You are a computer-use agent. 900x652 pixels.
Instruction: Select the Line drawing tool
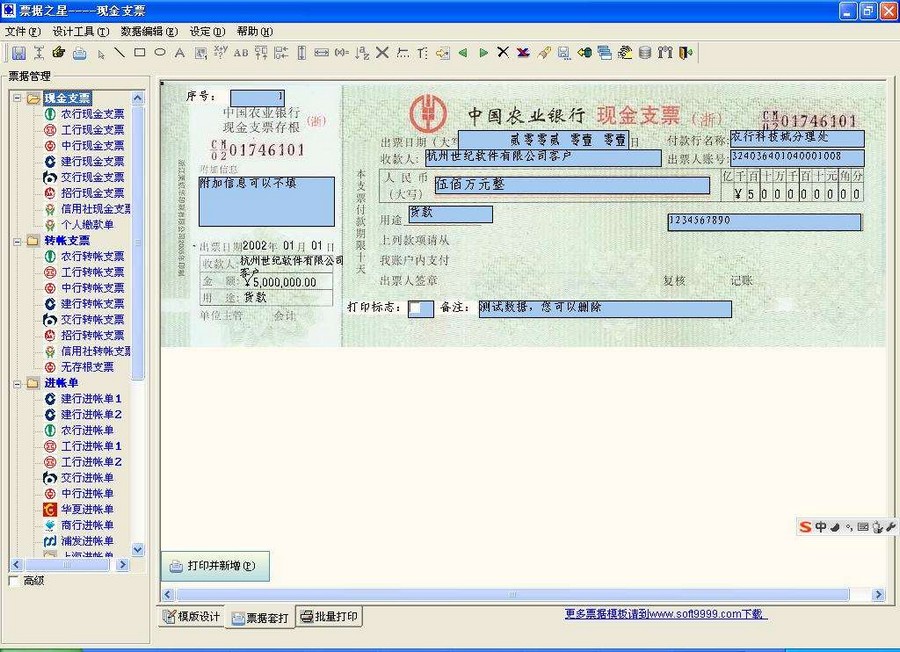tap(119, 52)
